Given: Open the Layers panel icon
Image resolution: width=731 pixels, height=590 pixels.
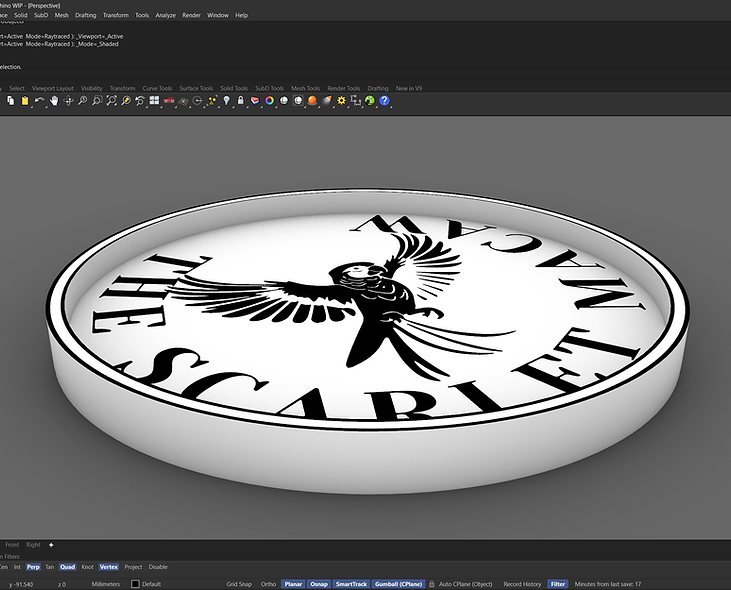Looking at the screenshot, I should click(255, 100).
